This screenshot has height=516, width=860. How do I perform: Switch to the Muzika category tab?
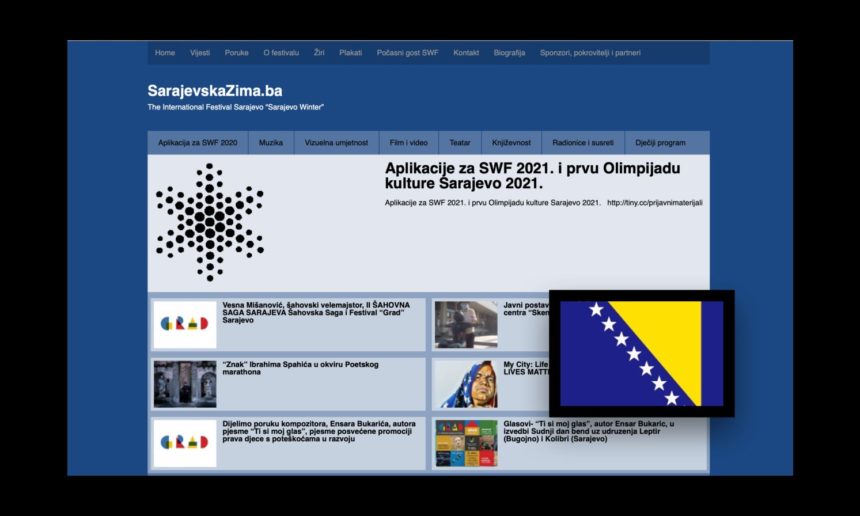click(271, 143)
